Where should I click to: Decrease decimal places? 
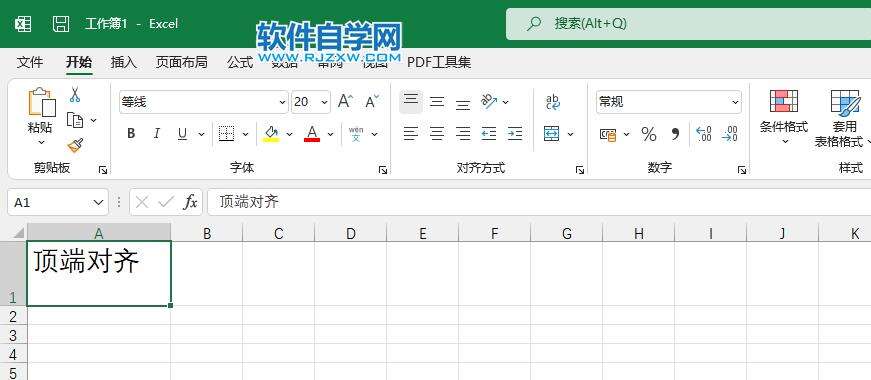730,134
